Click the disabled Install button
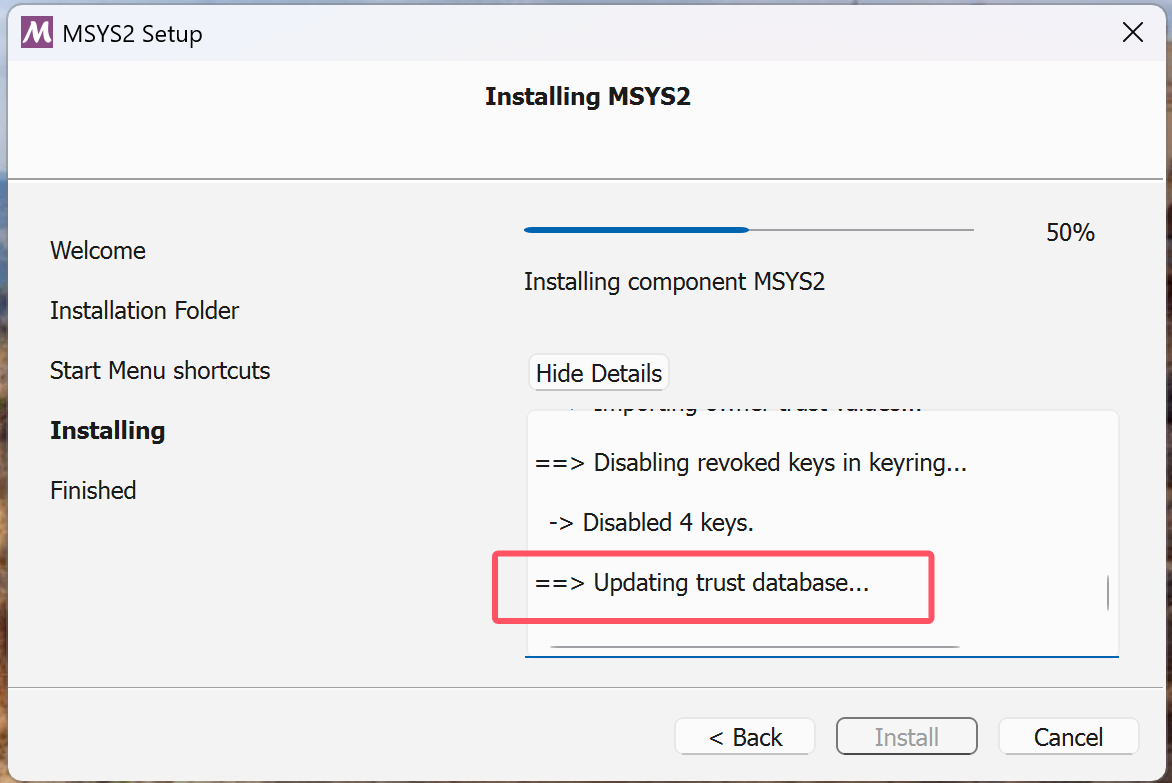The width and height of the screenshot is (1172, 783). point(907,737)
